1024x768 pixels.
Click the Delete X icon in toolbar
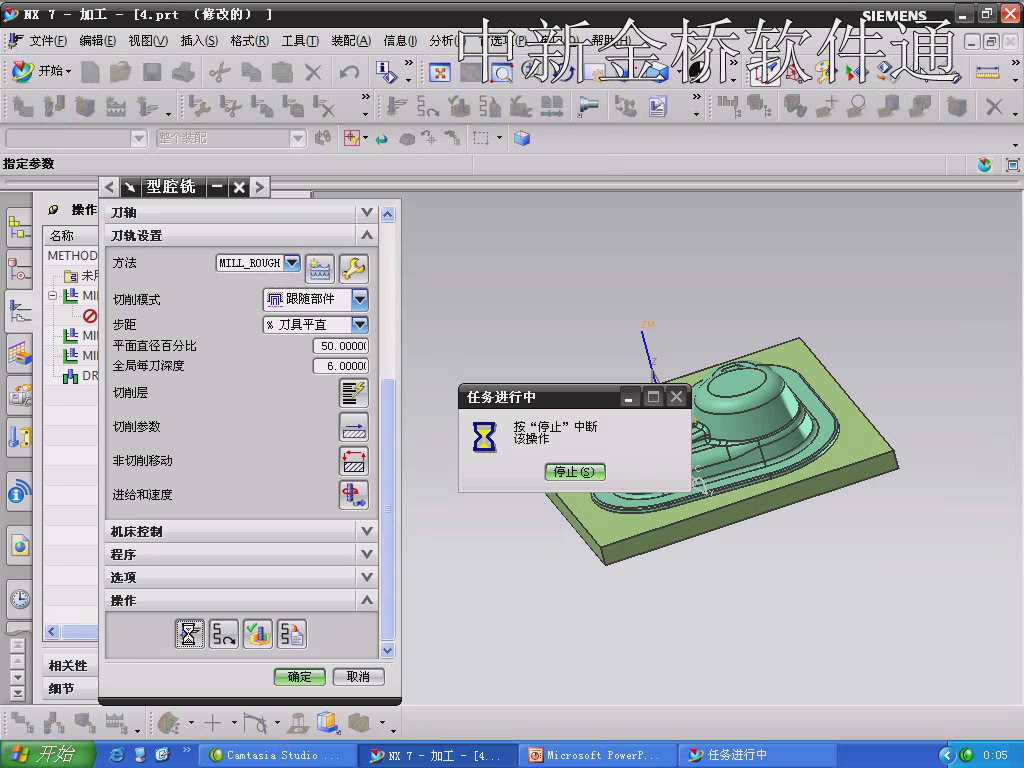pyautogui.click(x=313, y=72)
